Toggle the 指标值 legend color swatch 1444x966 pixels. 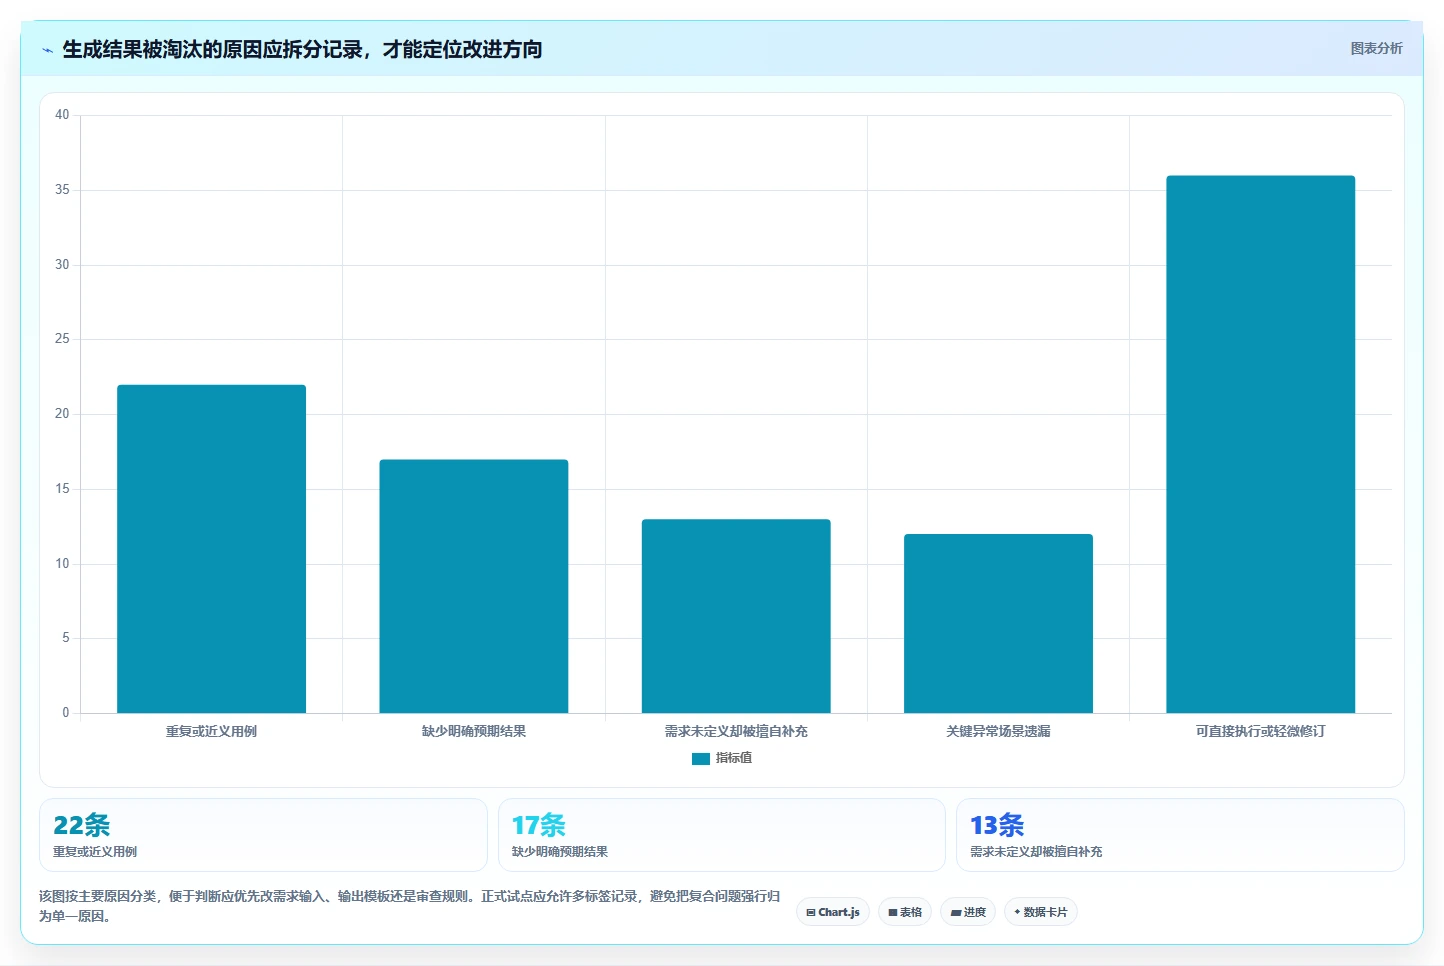(x=700, y=759)
